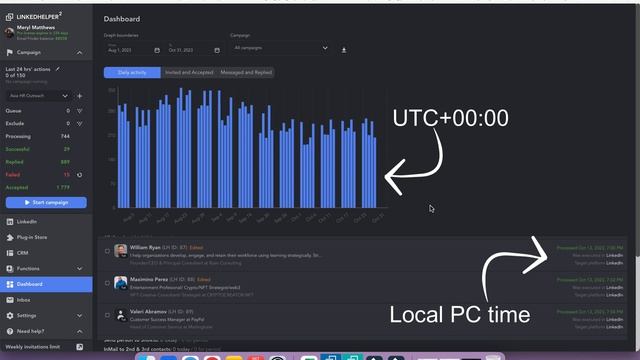The image size is (640, 360).
Task: Click the Plug-in Store puzzle icon
Action: [10, 237]
